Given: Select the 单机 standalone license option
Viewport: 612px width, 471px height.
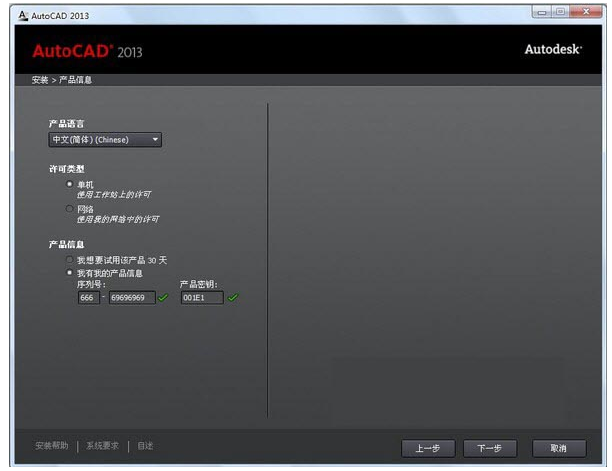Looking at the screenshot, I should click(69, 184).
